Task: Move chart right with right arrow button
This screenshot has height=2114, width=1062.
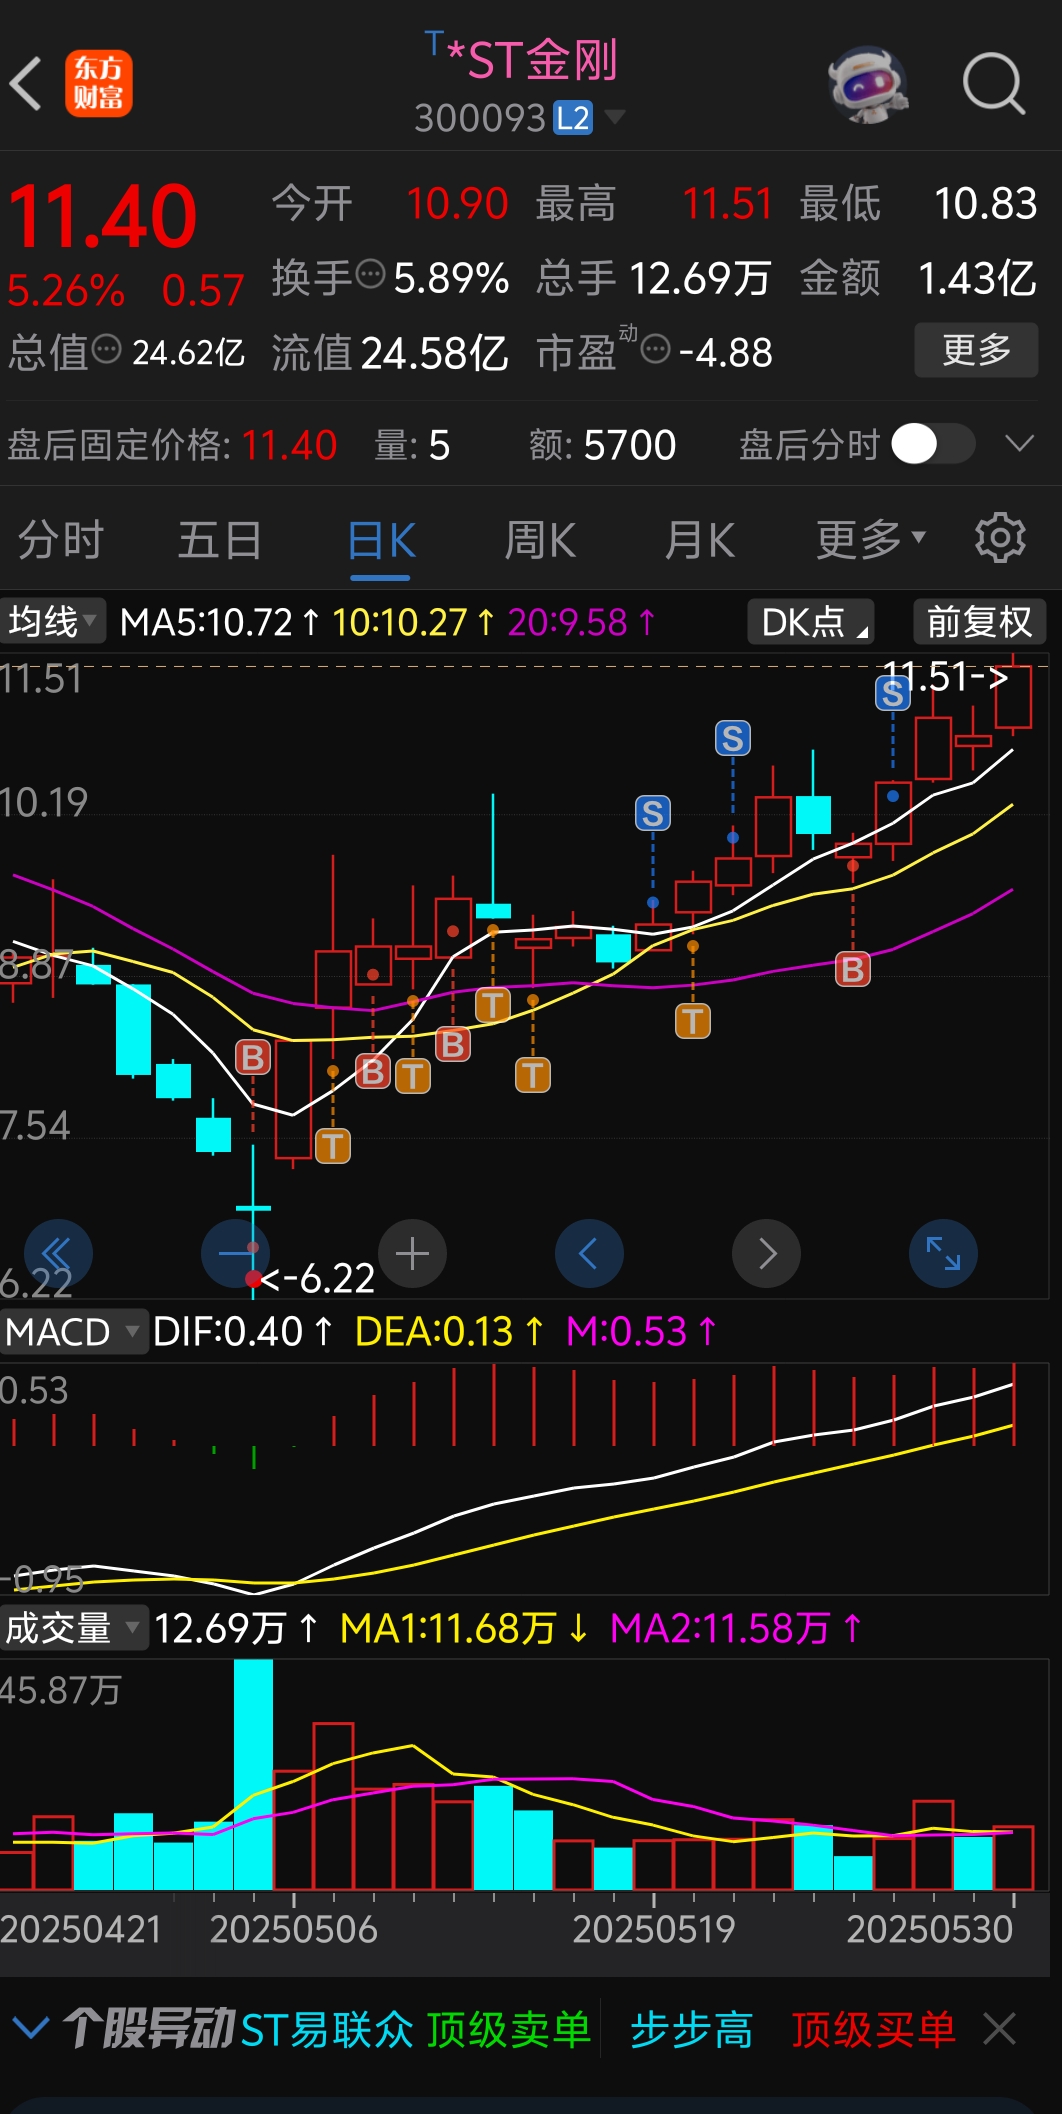Action: [x=766, y=1253]
